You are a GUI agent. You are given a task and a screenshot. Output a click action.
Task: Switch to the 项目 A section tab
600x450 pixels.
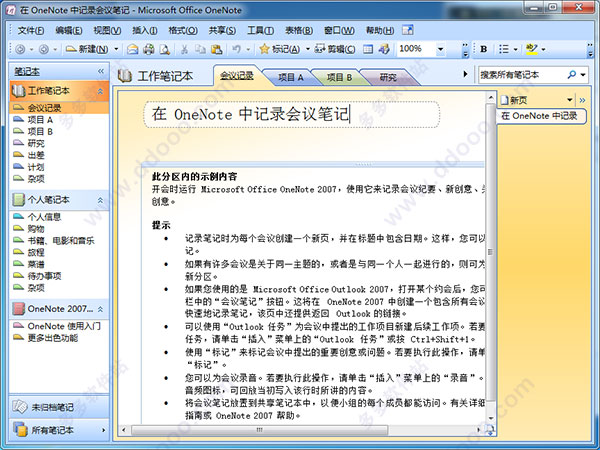pyautogui.click(x=290, y=77)
